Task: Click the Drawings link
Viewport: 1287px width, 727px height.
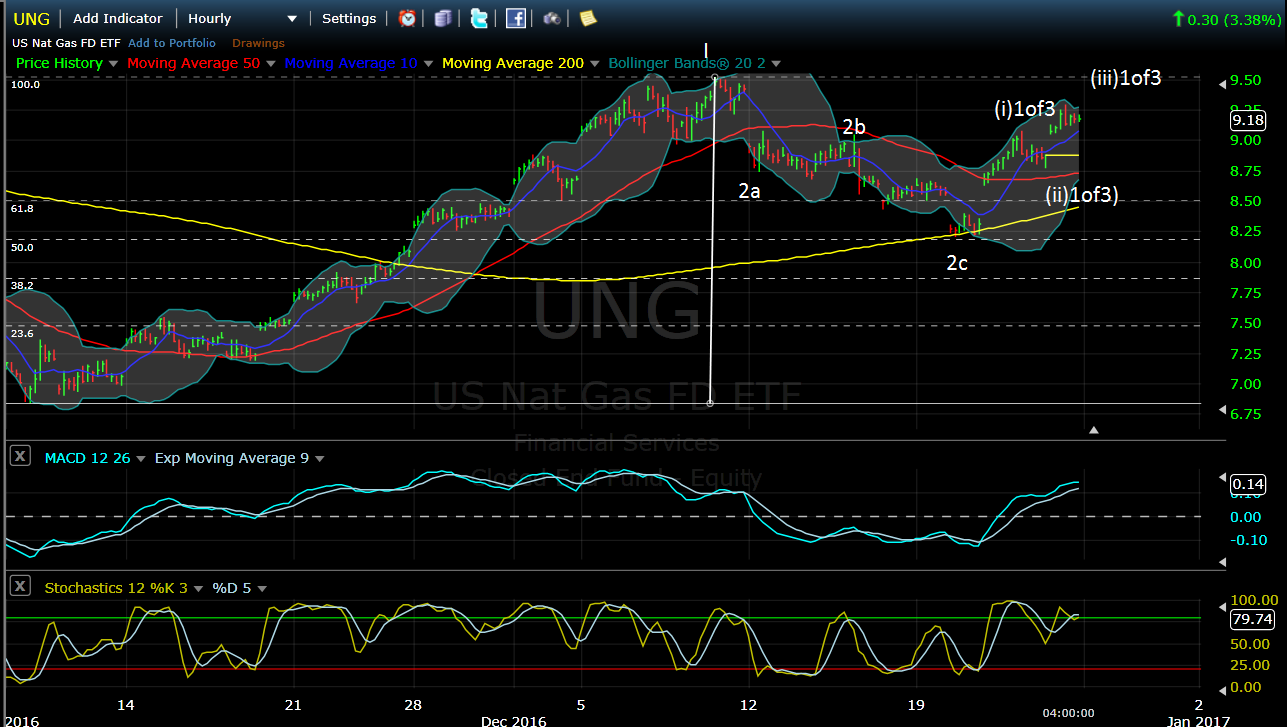Action: (258, 43)
